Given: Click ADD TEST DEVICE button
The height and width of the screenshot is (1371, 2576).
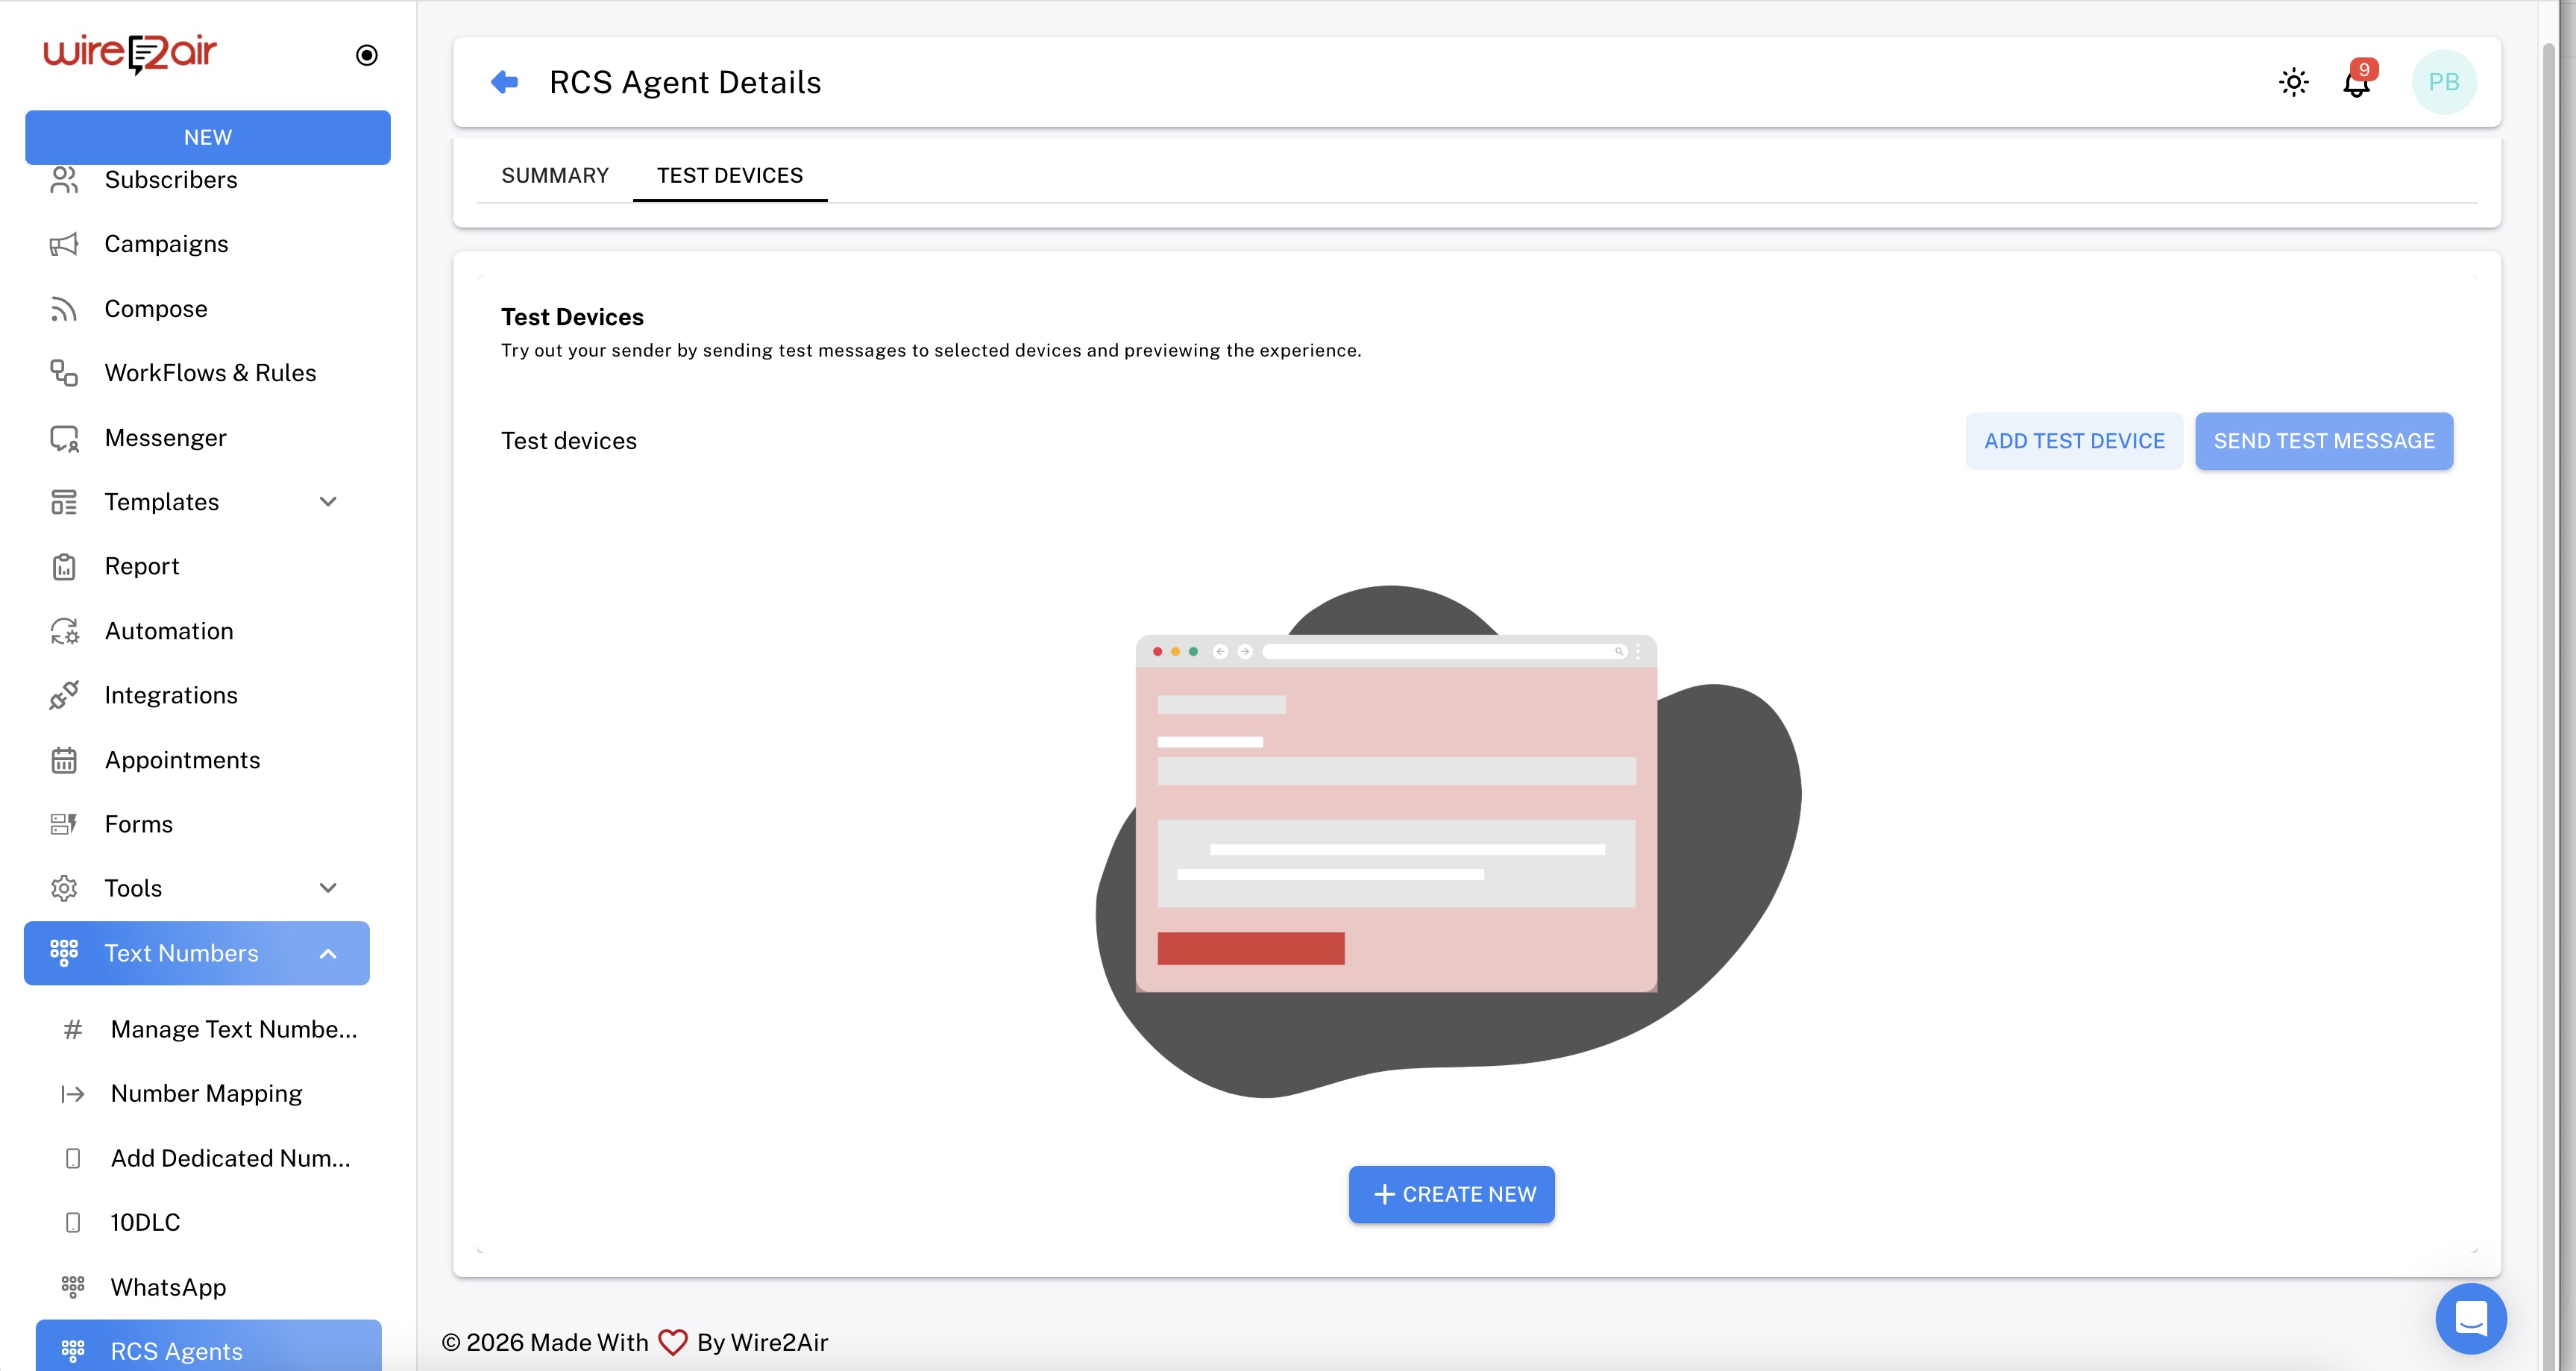Looking at the screenshot, I should (x=2074, y=441).
